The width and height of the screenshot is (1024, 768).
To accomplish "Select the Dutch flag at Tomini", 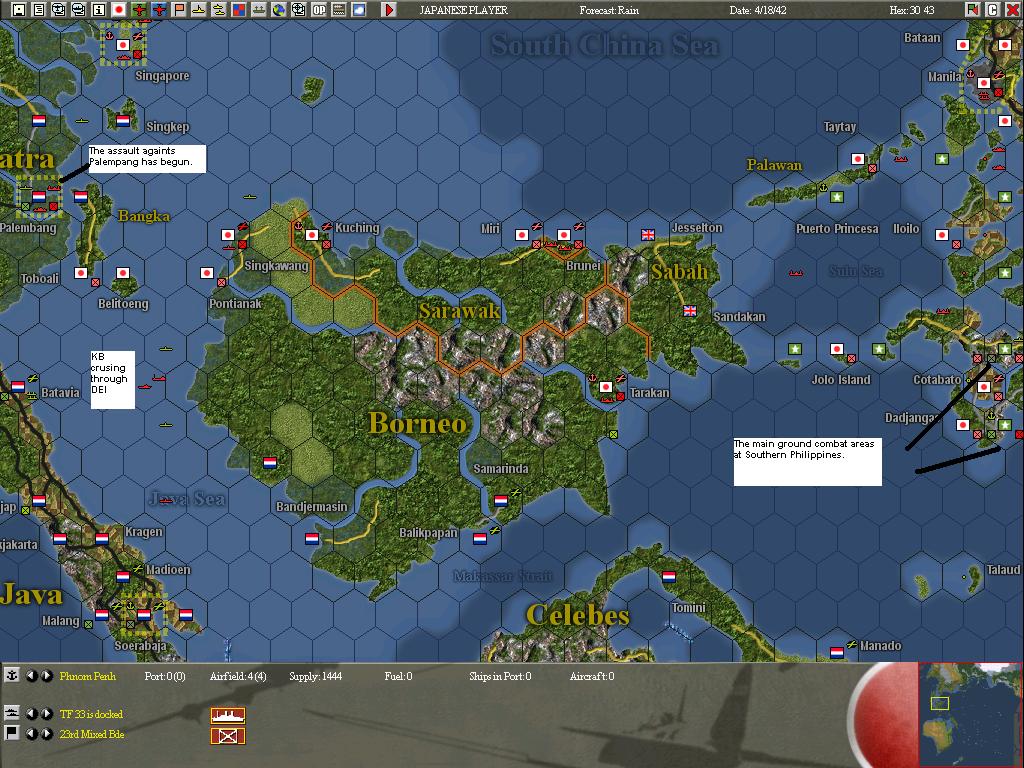I will [669, 577].
